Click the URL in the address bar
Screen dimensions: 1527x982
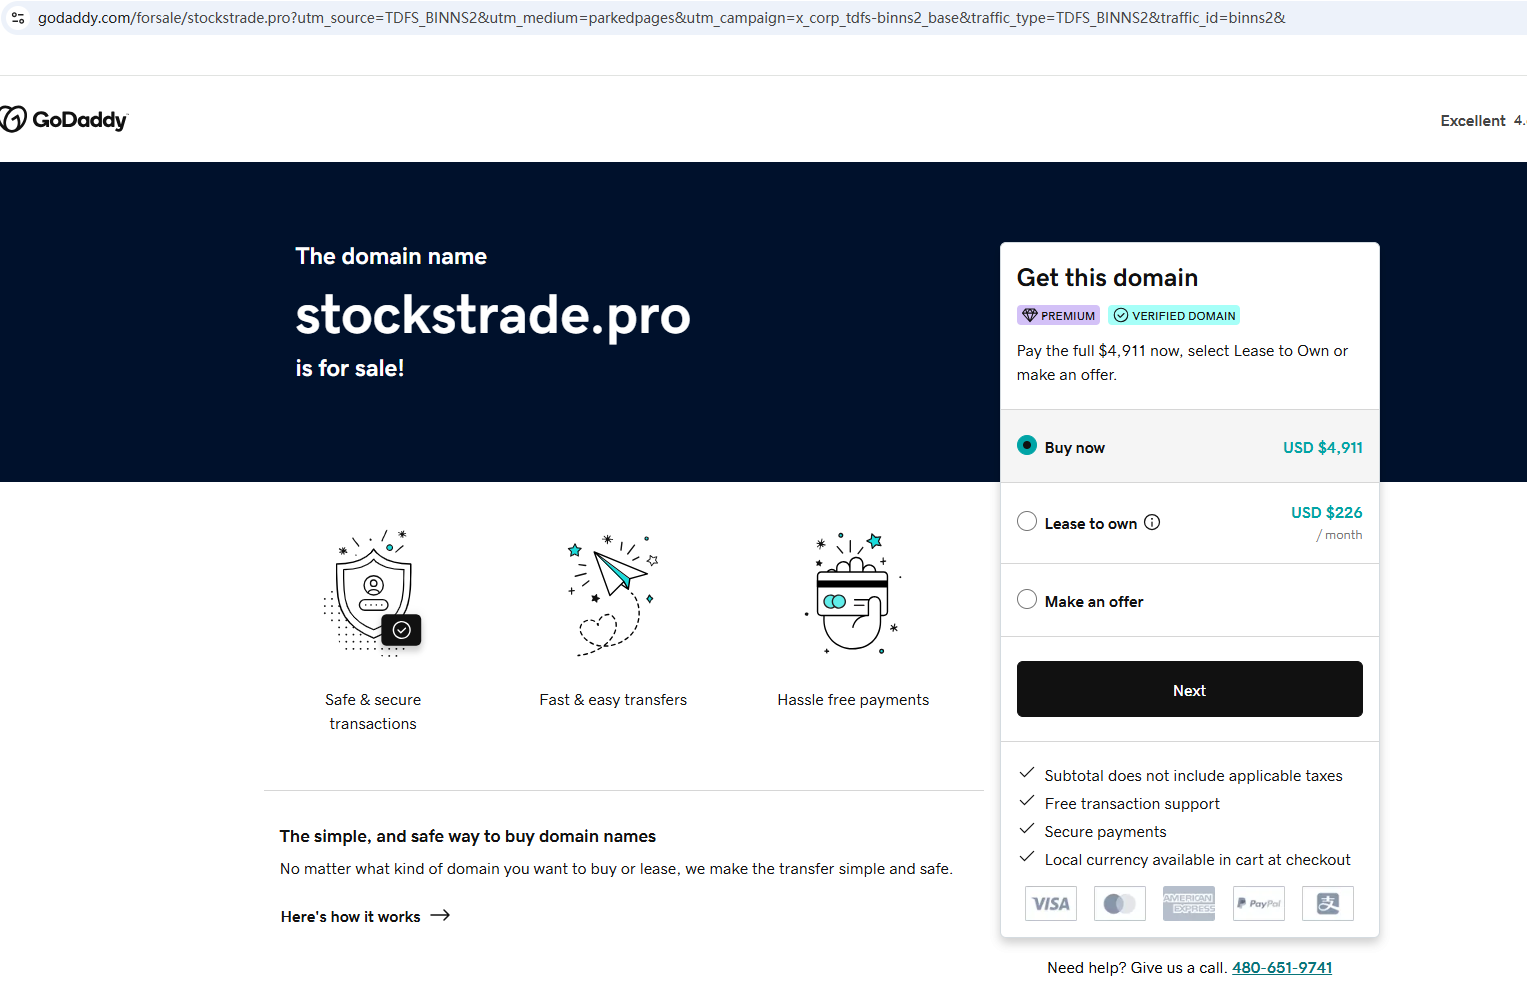[660, 18]
